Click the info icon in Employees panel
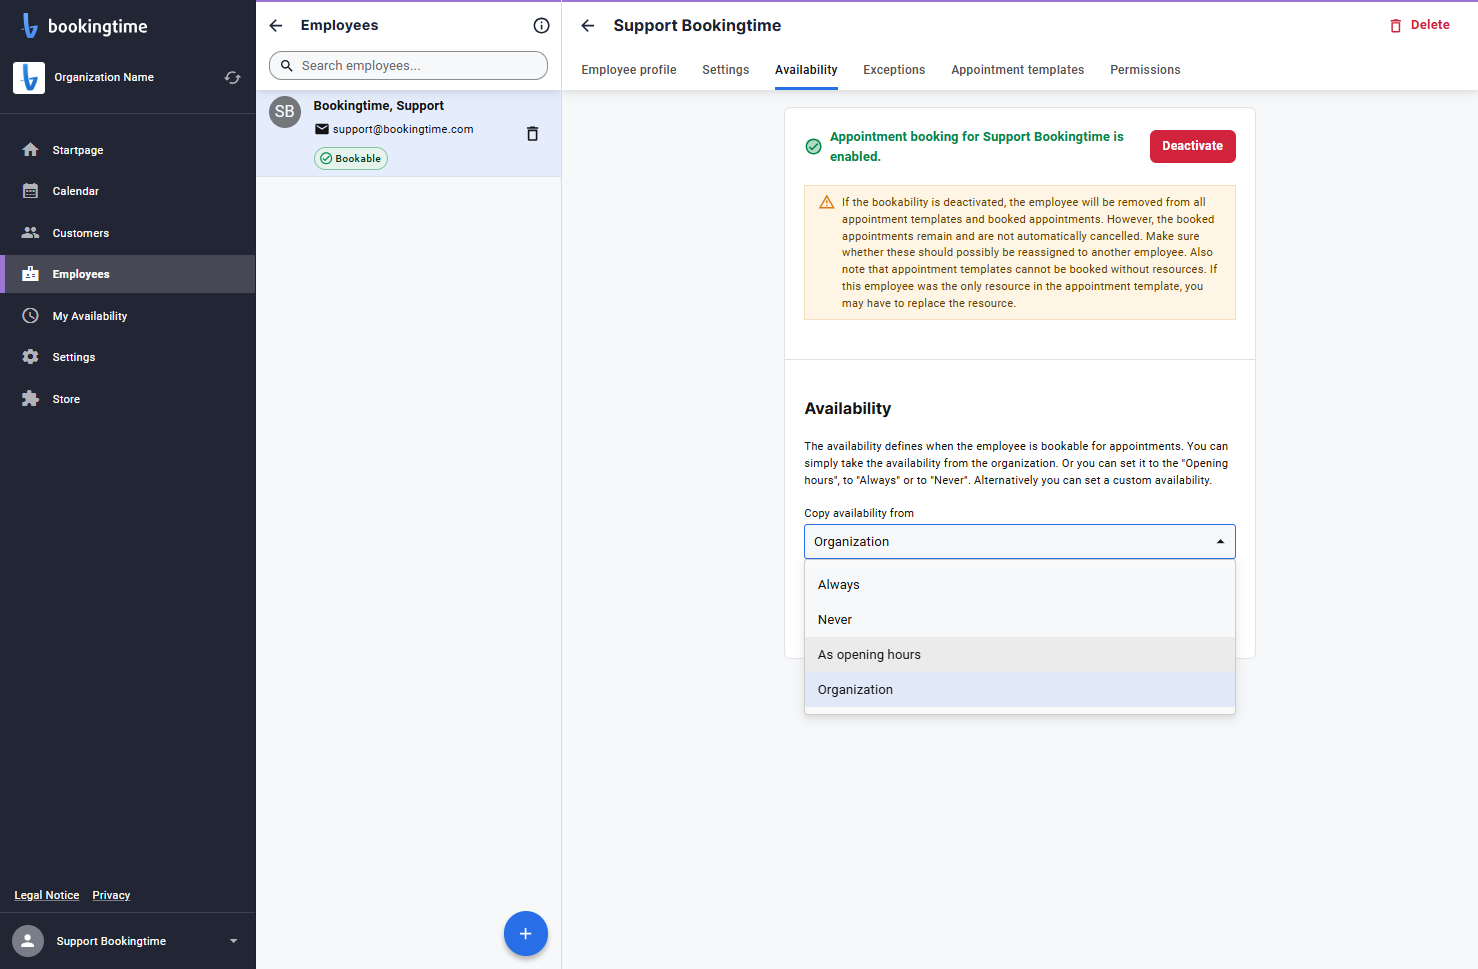The image size is (1478, 969). (x=541, y=26)
